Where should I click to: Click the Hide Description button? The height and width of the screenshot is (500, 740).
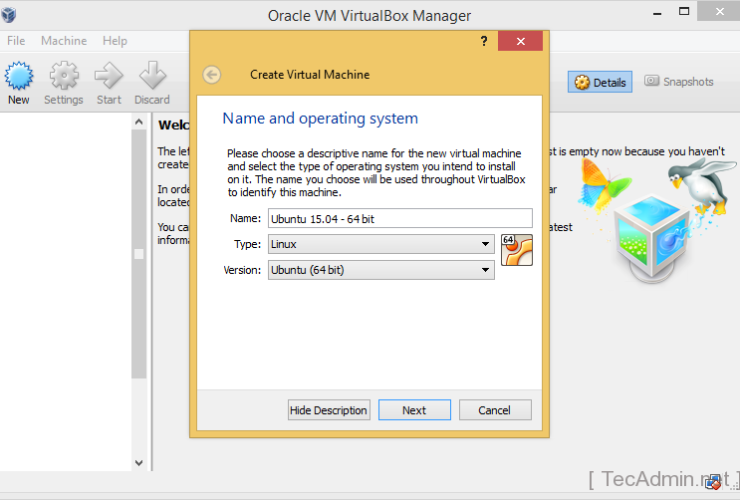(x=329, y=410)
